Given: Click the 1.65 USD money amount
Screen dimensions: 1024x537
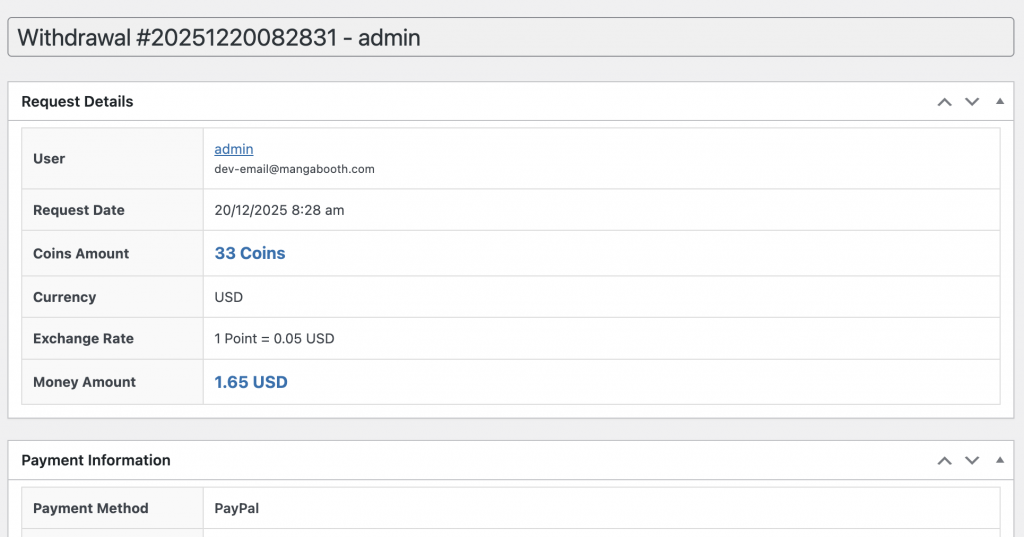Looking at the screenshot, I should coord(251,382).
